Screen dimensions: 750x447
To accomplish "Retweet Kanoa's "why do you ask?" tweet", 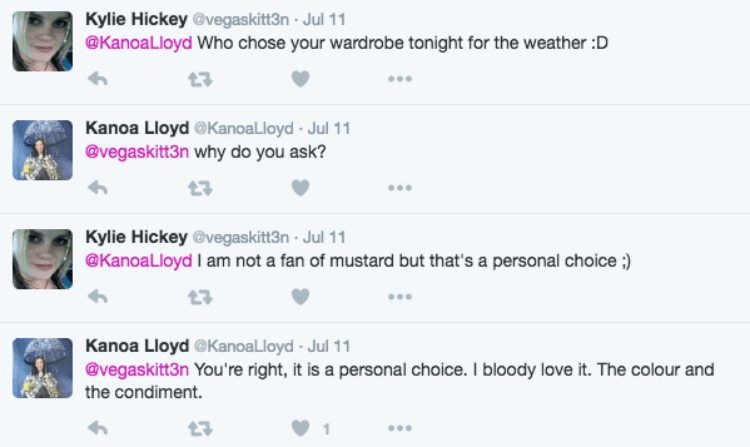I will click(x=199, y=187).
